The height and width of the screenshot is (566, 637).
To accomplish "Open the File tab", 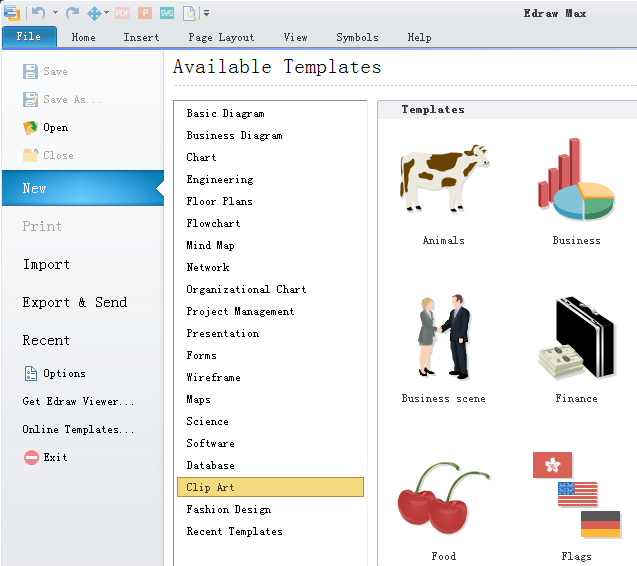I will (x=29, y=37).
